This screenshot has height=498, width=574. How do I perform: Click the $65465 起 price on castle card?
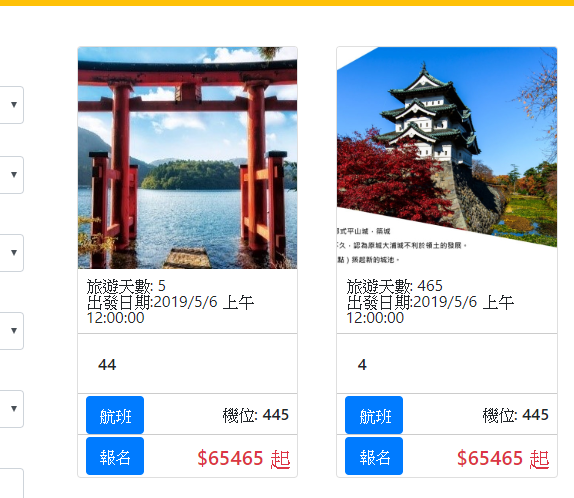click(503, 458)
